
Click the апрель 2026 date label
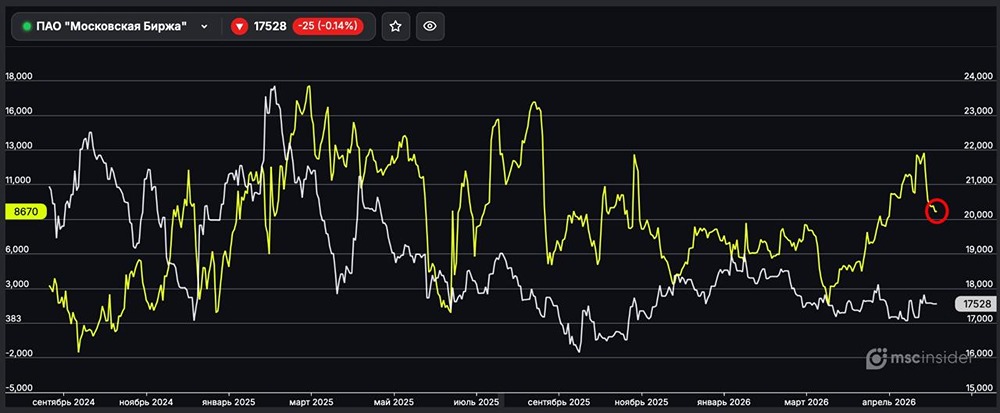click(888, 403)
